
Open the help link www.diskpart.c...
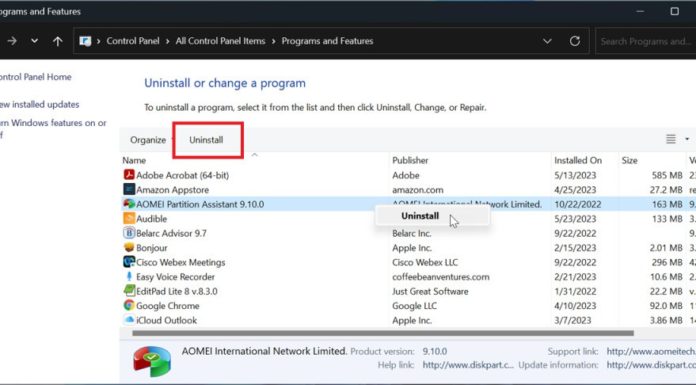[x=468, y=365]
